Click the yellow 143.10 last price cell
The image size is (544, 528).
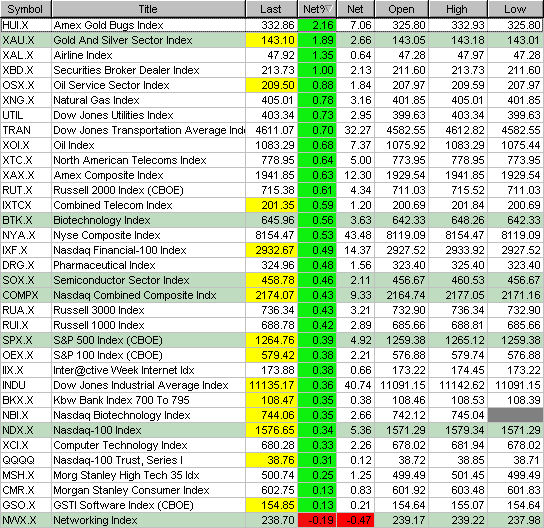[x=271, y=40]
